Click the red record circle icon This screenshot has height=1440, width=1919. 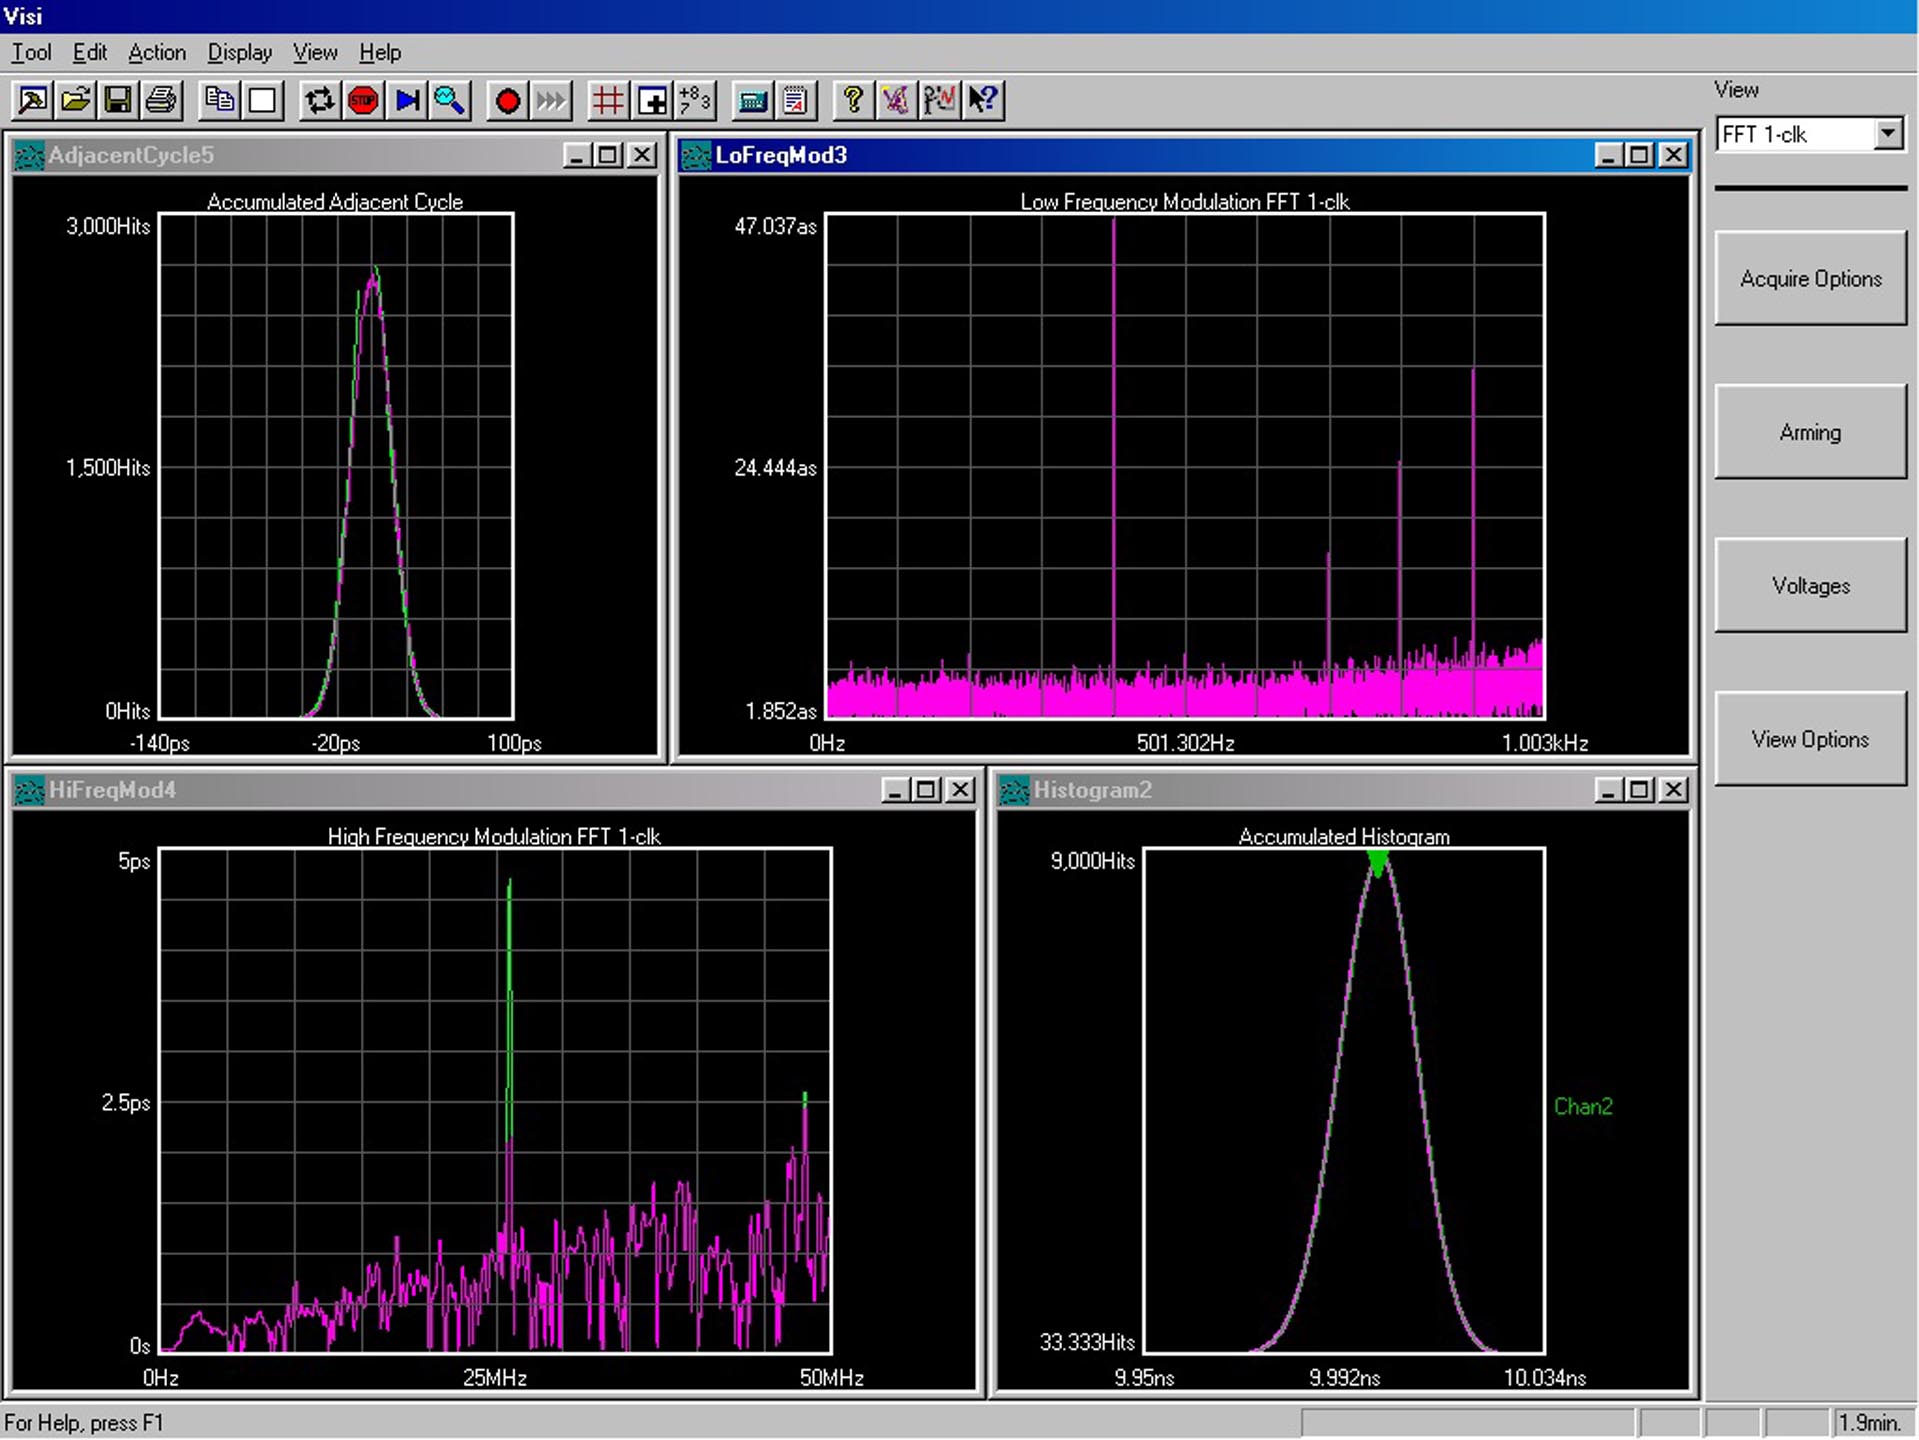pos(507,100)
